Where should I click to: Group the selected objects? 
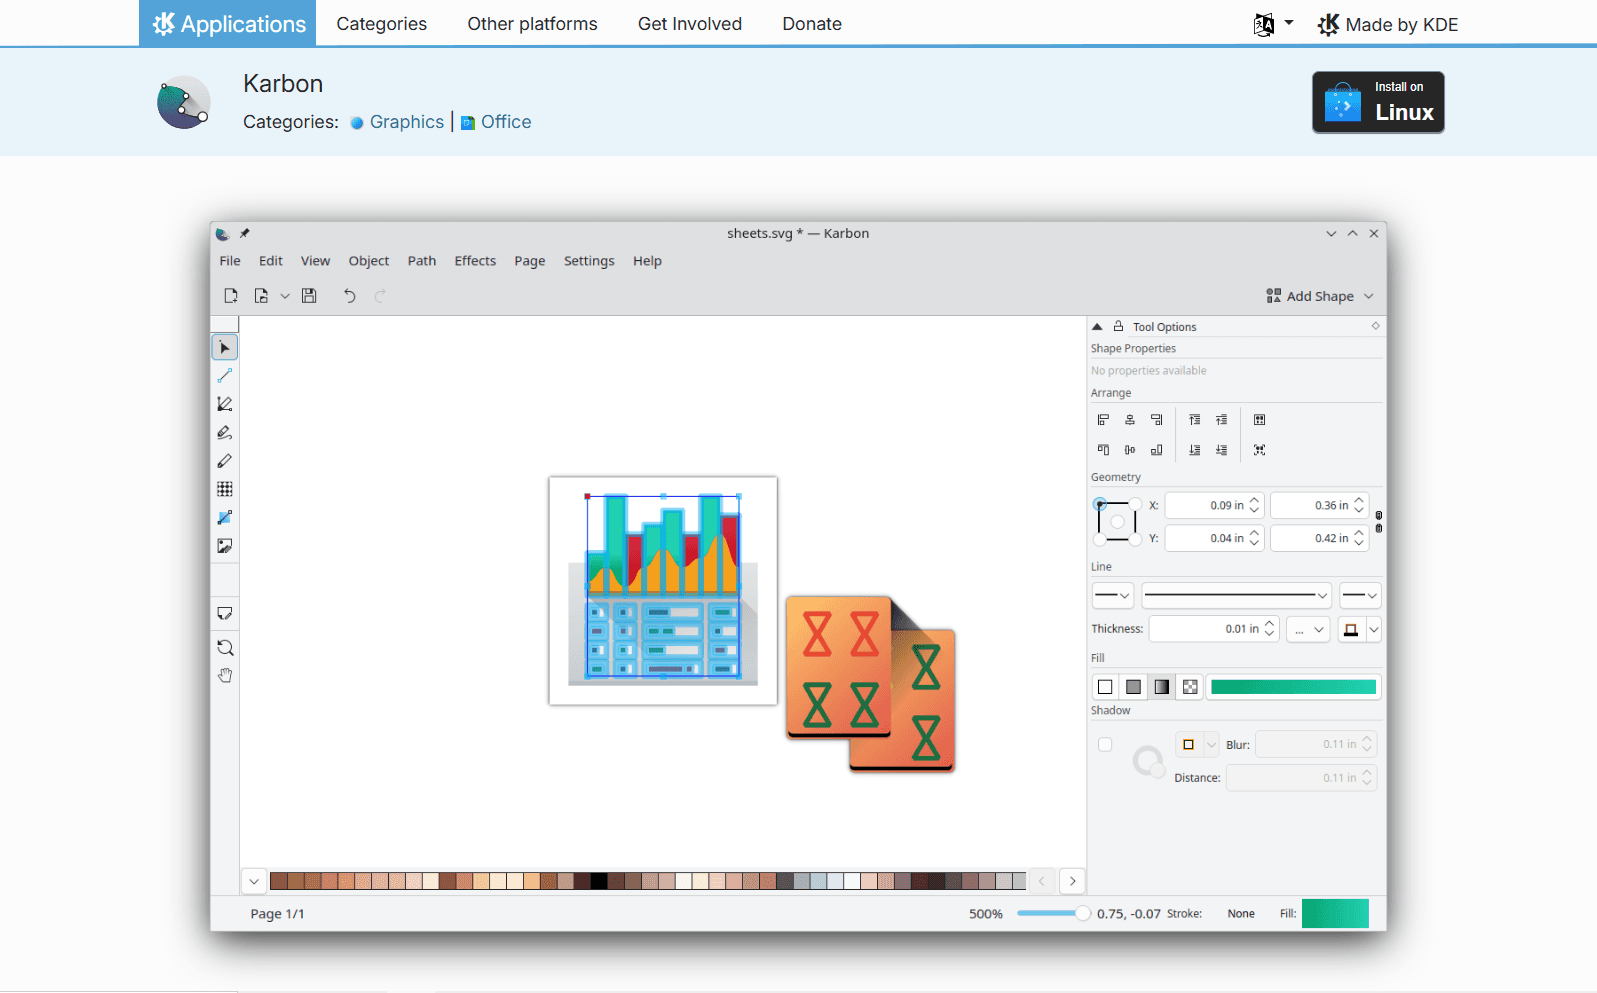[1260, 420]
